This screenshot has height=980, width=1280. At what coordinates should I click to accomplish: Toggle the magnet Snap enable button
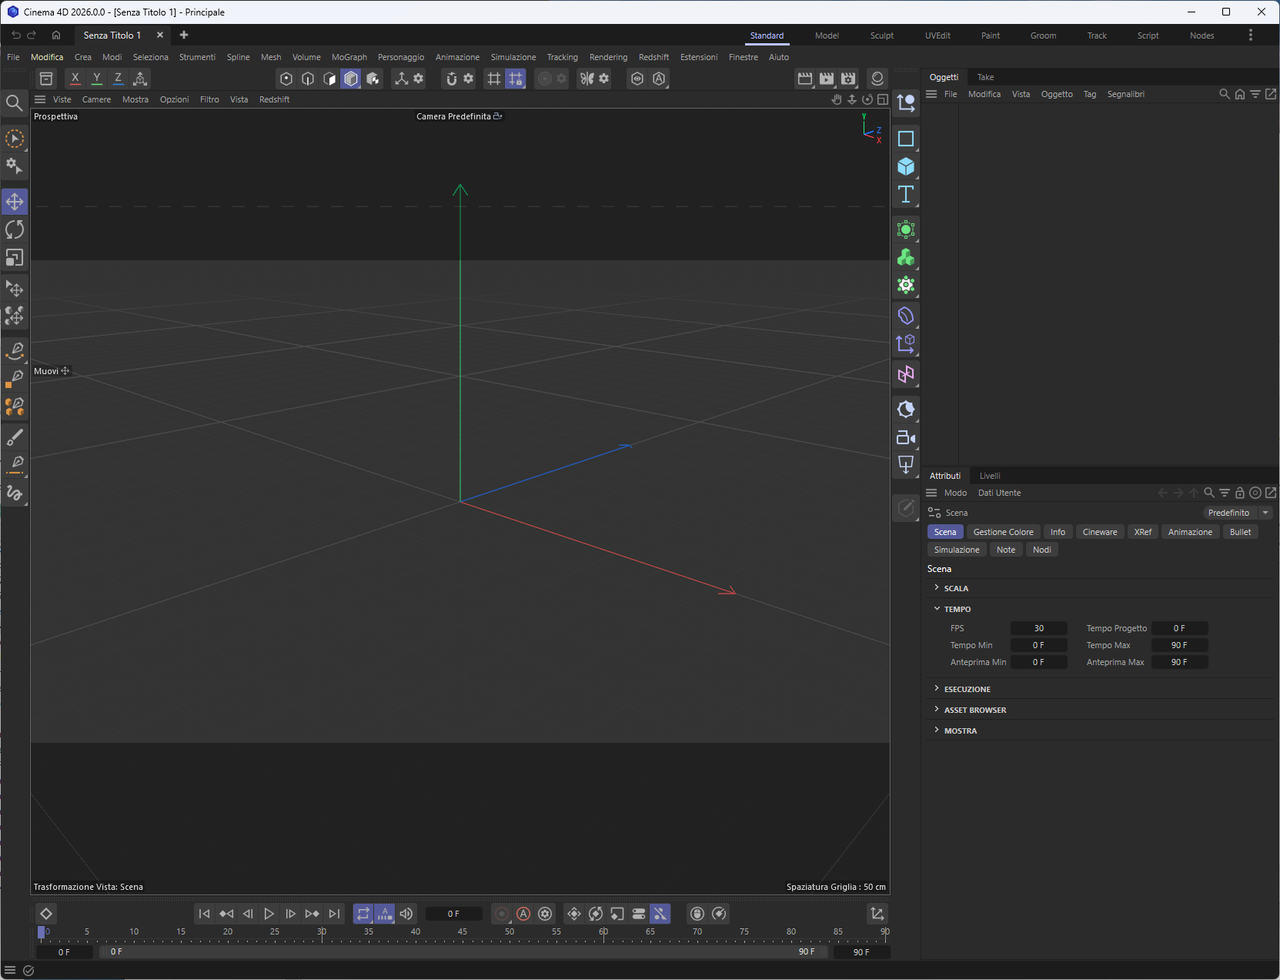pos(451,79)
